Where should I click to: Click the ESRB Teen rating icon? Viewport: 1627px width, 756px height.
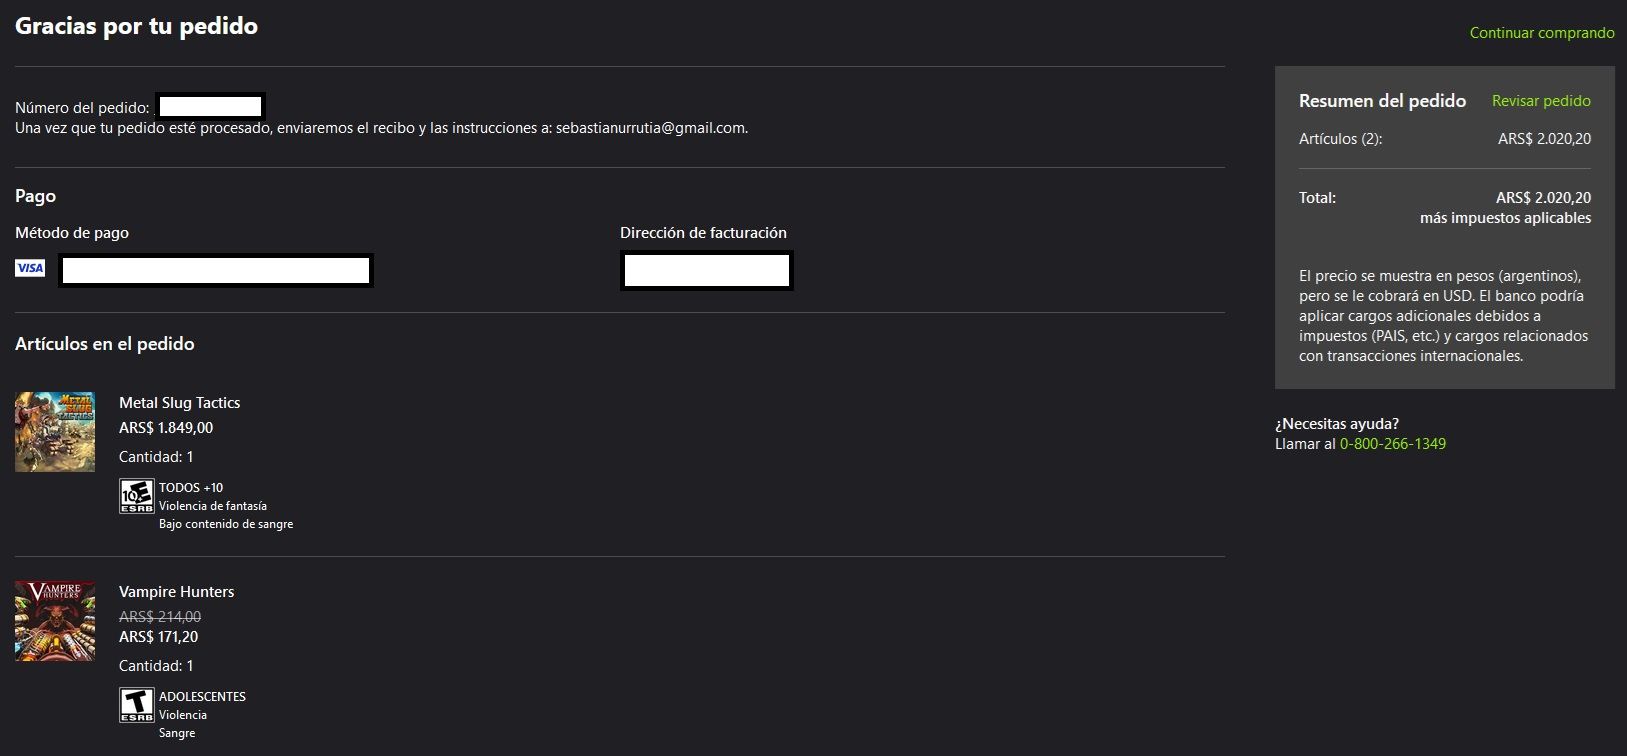tap(136, 705)
